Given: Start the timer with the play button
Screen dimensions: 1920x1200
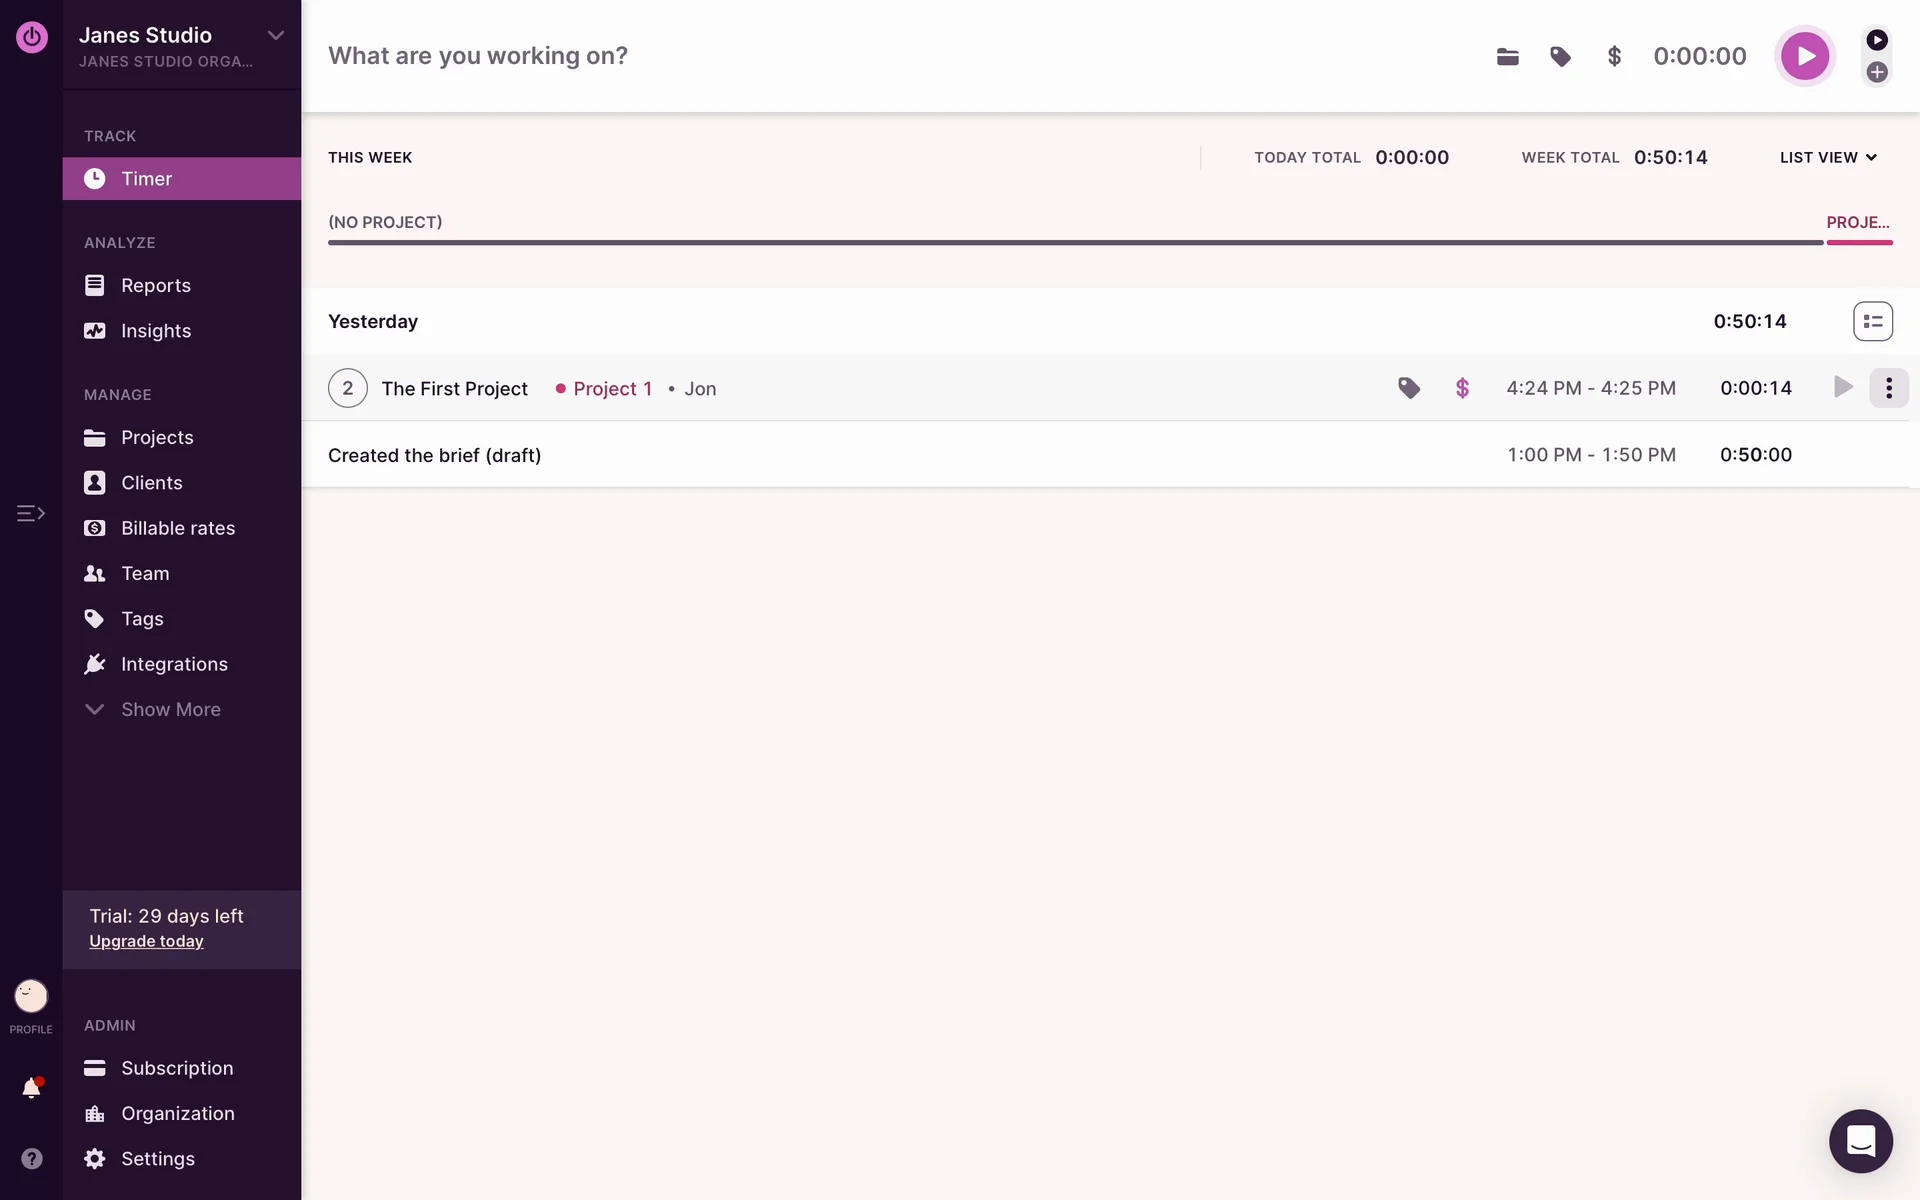Looking at the screenshot, I should [1804, 56].
